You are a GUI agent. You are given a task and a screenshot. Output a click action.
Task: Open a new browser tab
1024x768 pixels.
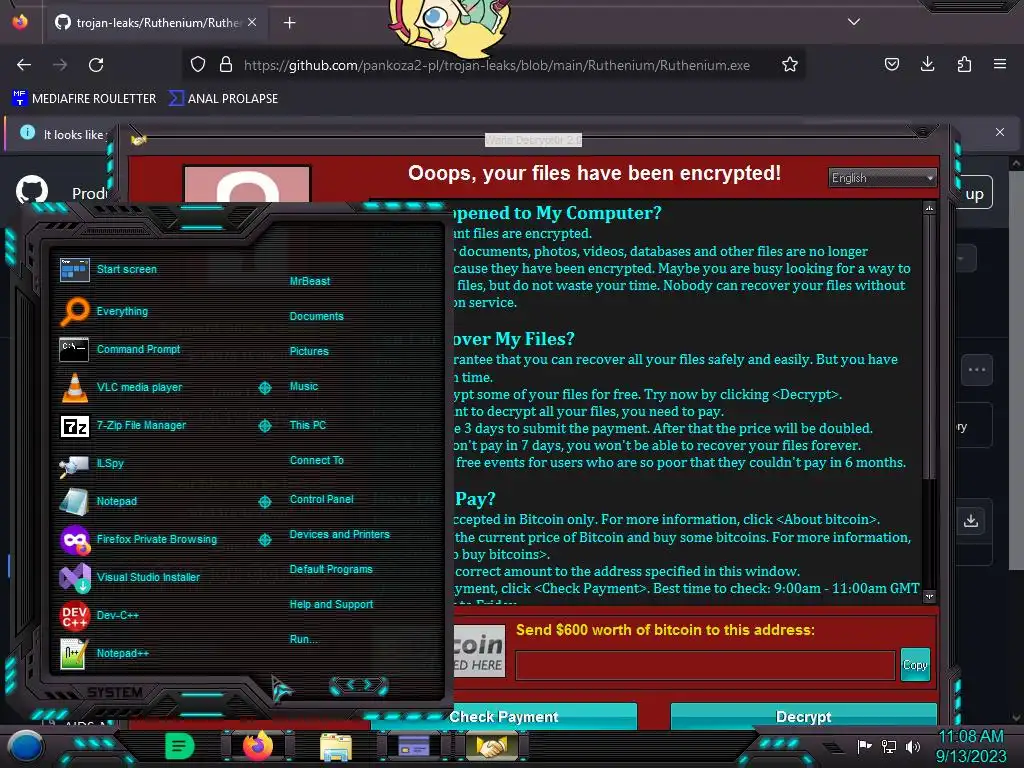289,23
